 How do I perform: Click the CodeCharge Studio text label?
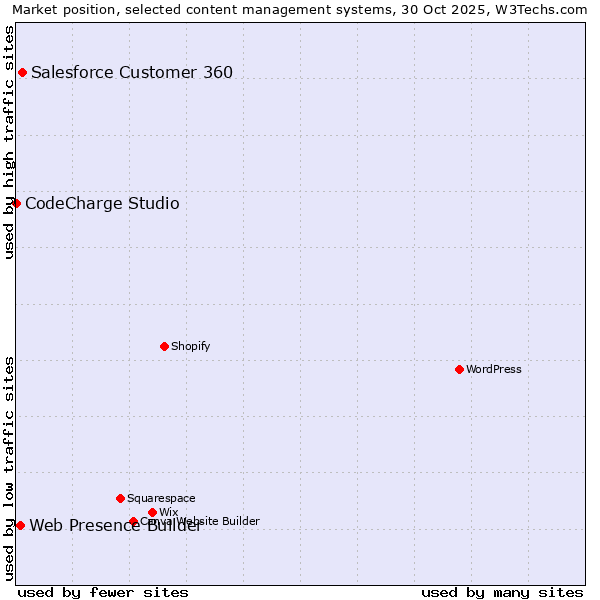(x=102, y=204)
